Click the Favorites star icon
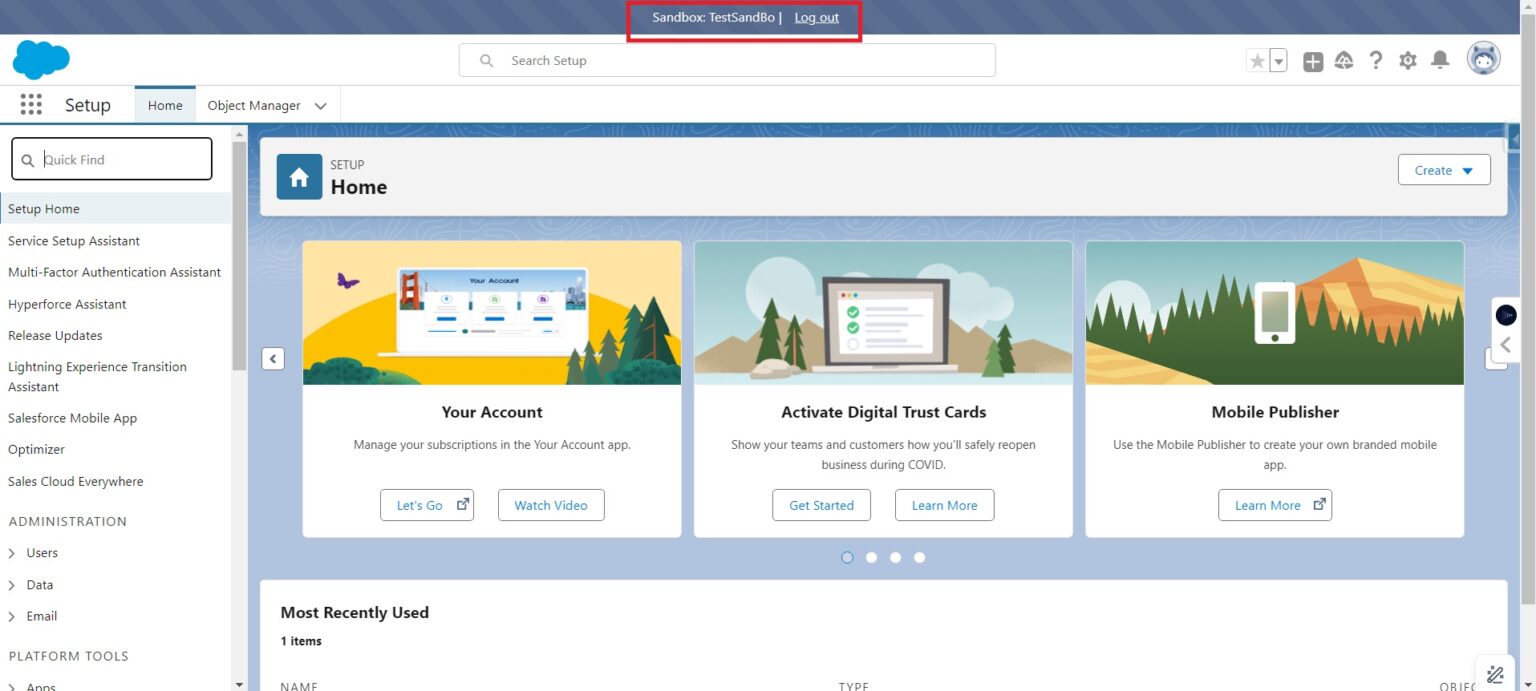This screenshot has height=691, width=1536. click(x=1257, y=61)
